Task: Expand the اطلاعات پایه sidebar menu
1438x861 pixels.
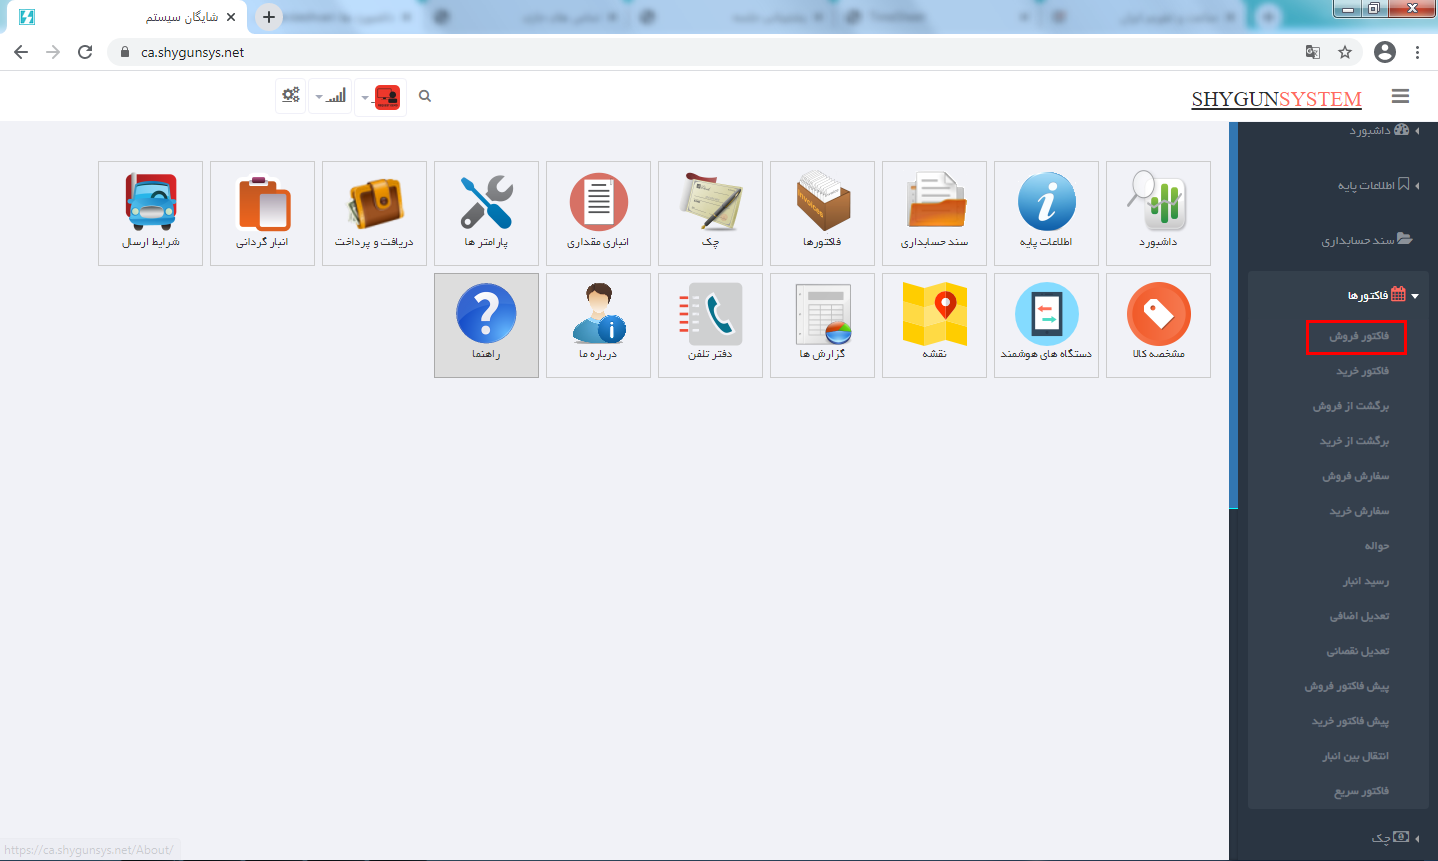Action: click(x=1372, y=185)
